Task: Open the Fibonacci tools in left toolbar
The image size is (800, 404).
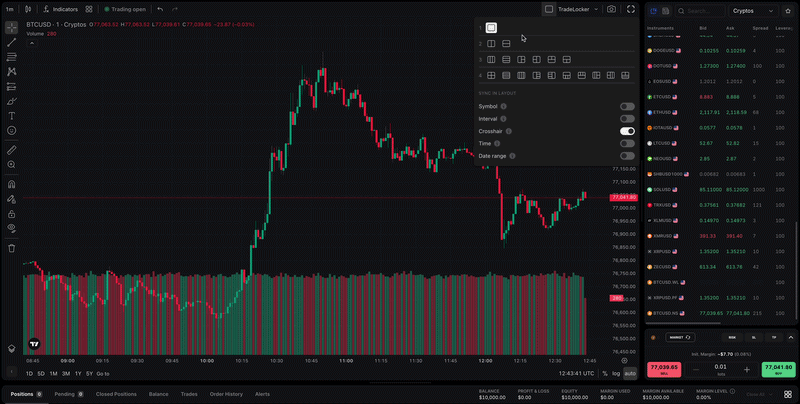Action: click(x=11, y=57)
